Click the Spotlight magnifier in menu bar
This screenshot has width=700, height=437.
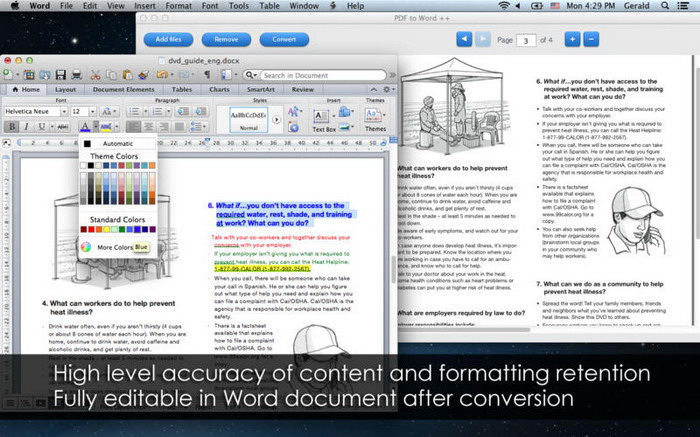coord(665,6)
